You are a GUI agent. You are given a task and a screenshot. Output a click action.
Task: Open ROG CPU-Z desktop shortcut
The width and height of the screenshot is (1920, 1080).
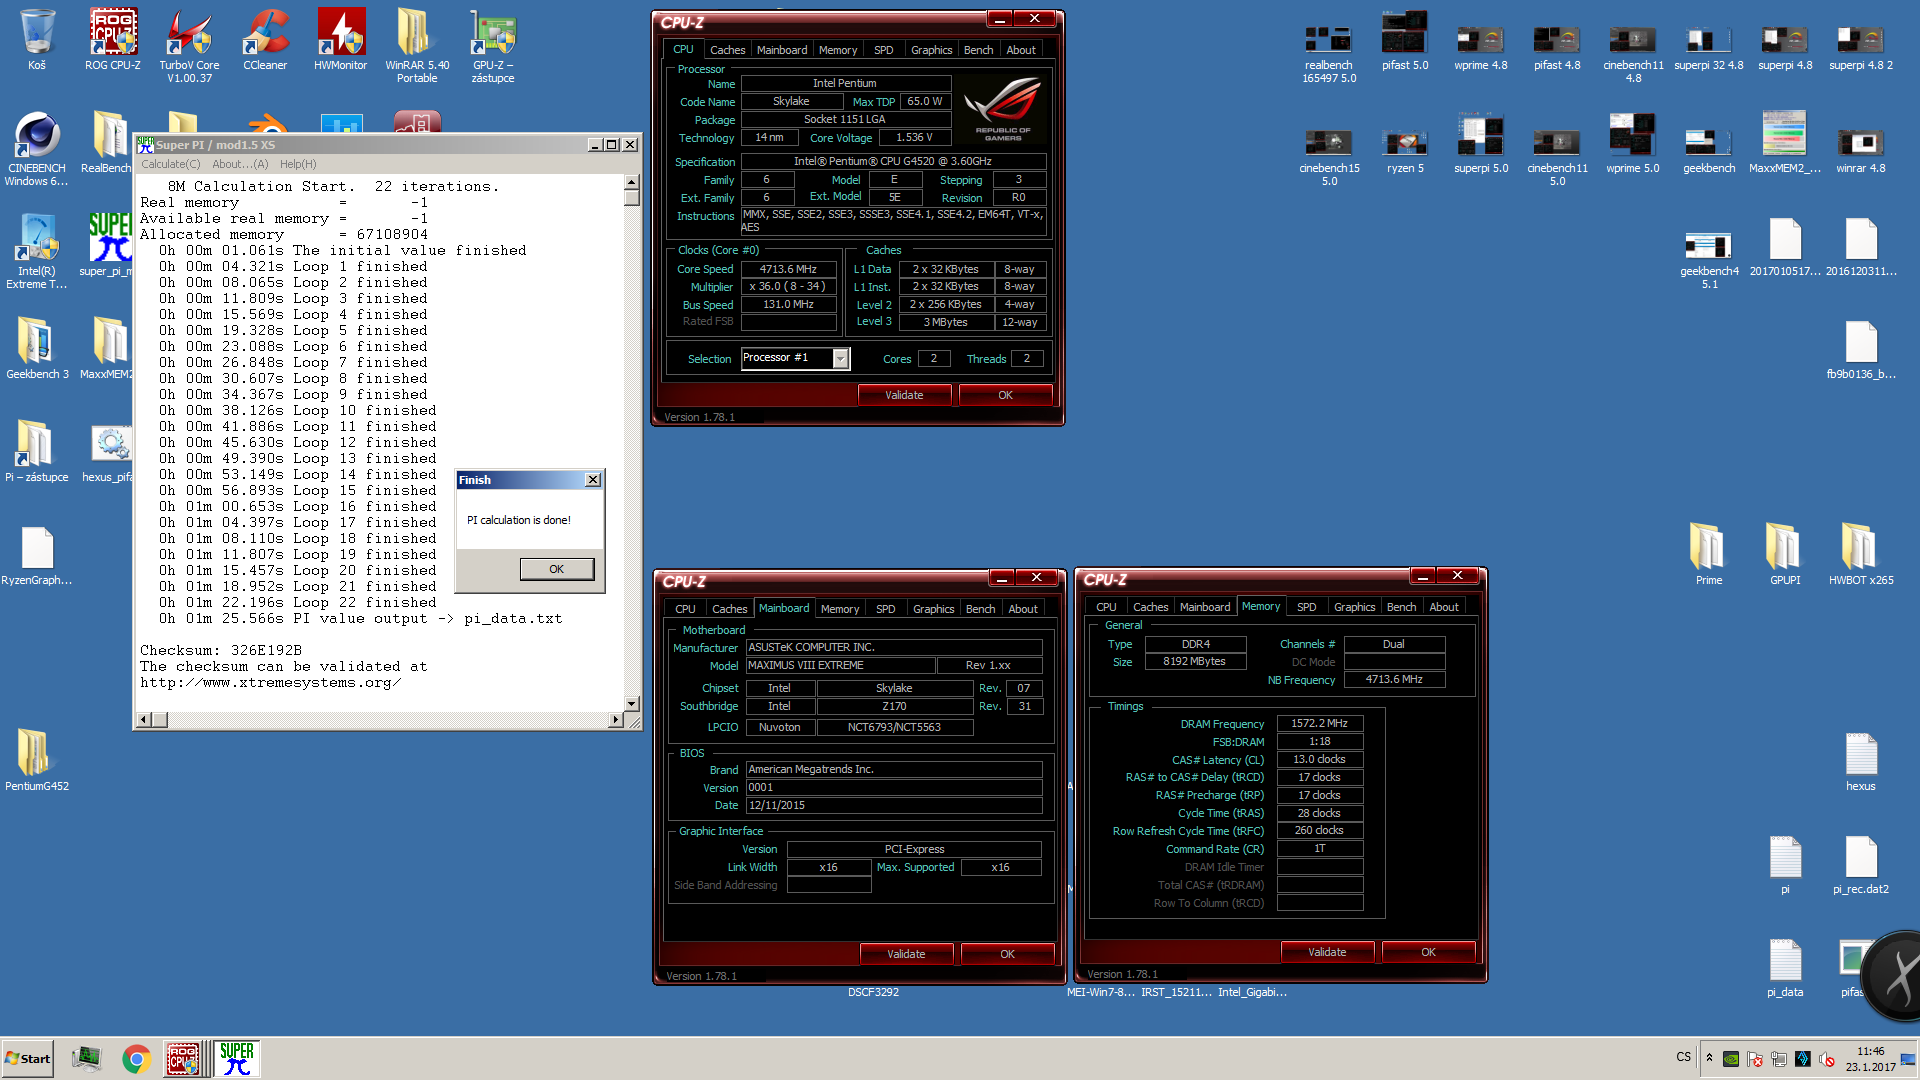112,40
